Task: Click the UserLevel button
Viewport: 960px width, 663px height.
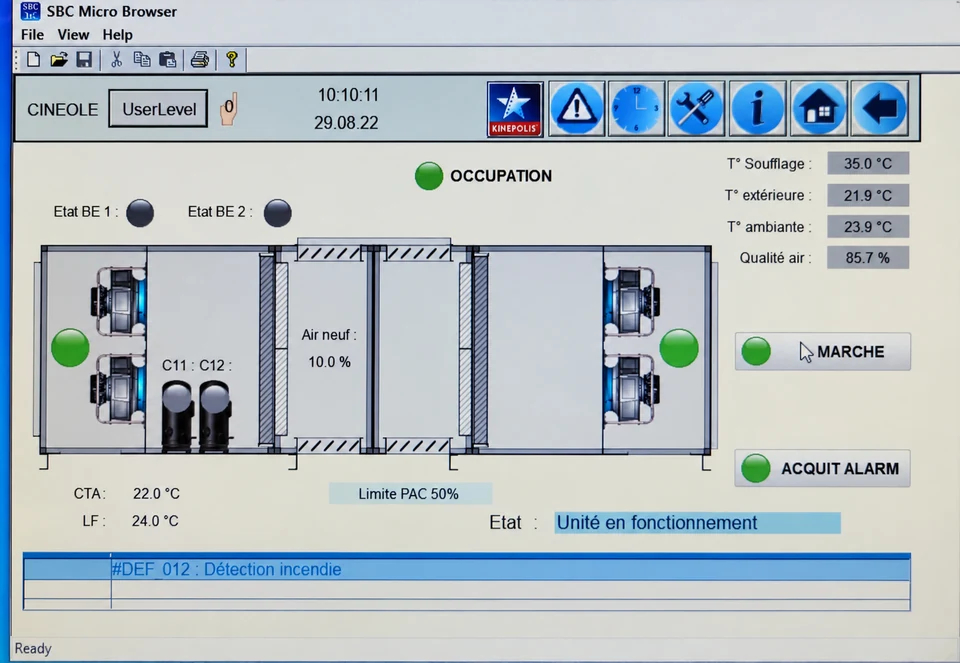Action: 158,109
